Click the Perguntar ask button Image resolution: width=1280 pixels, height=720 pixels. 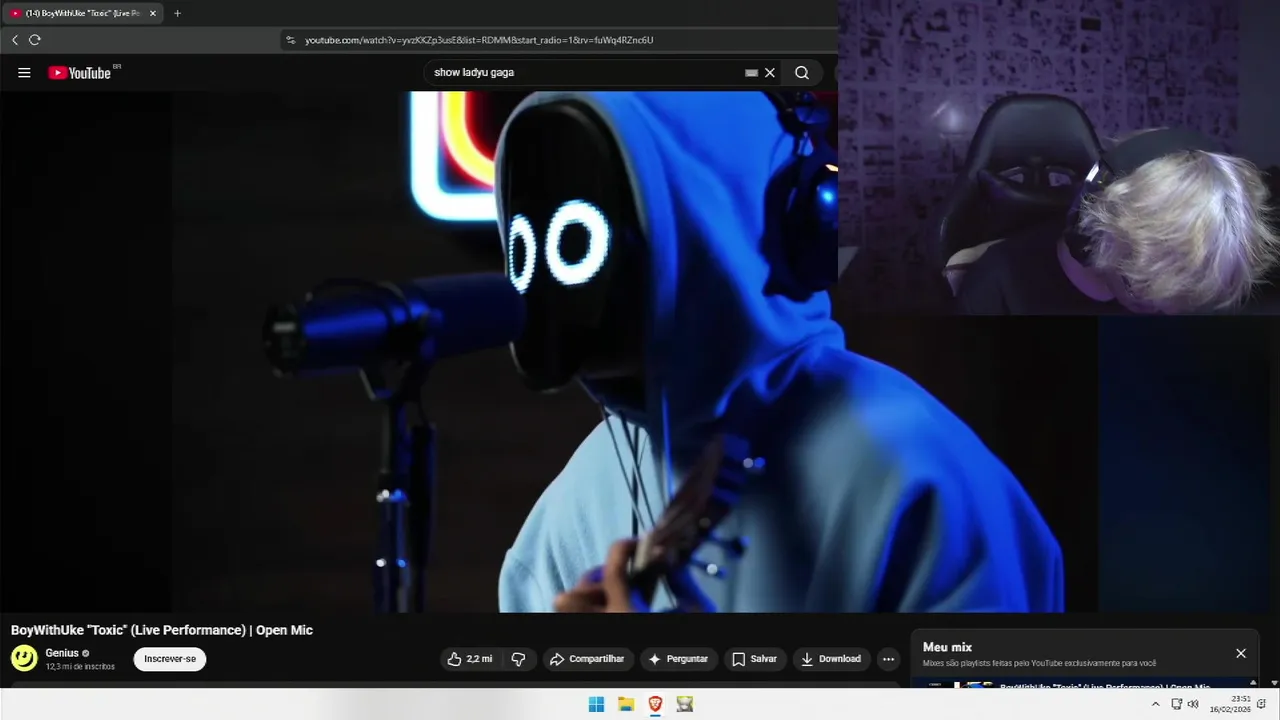(678, 659)
